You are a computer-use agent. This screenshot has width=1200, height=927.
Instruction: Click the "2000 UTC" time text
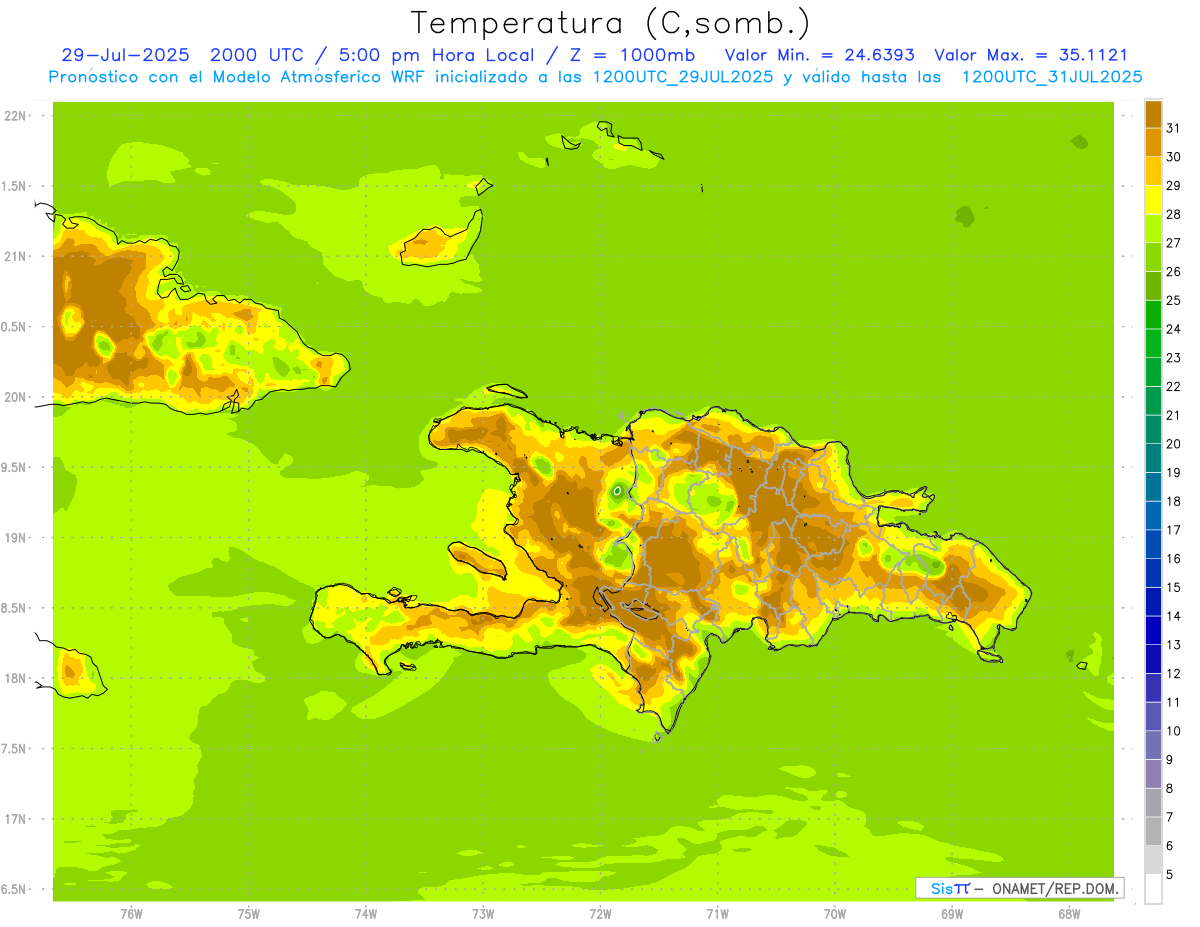tap(255, 55)
